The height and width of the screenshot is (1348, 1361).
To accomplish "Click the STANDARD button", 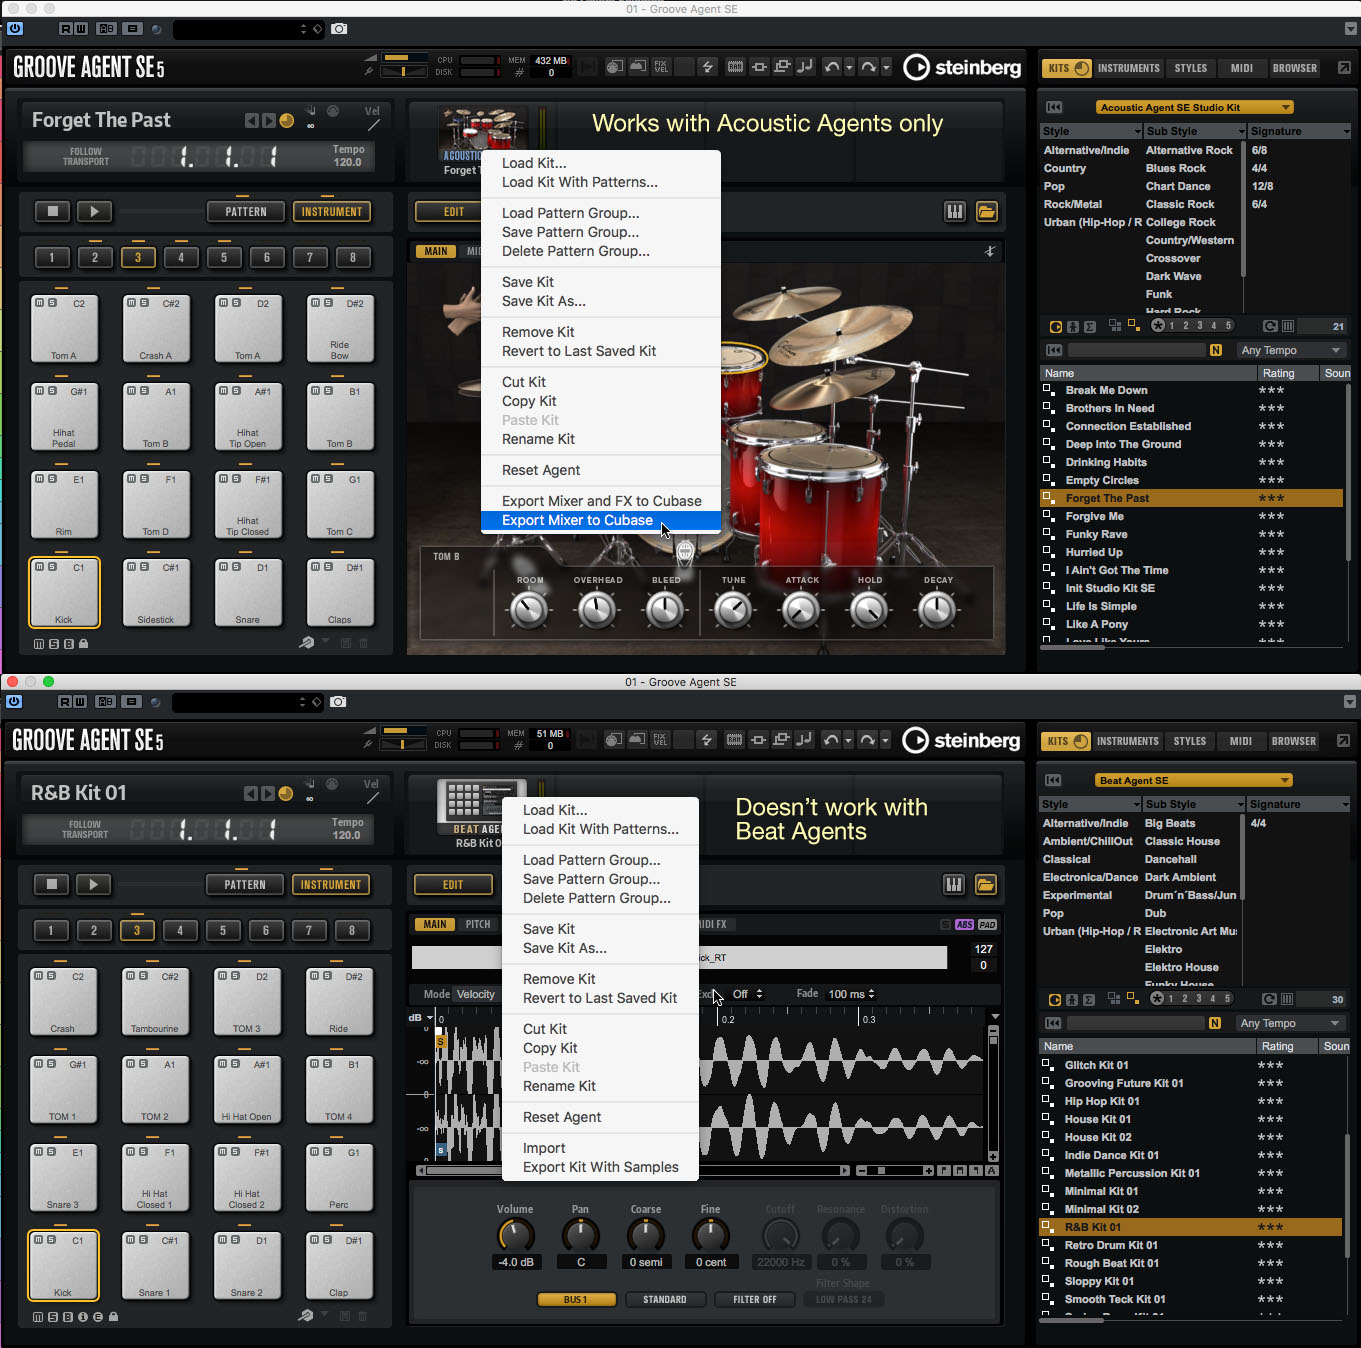I will tap(665, 1300).
